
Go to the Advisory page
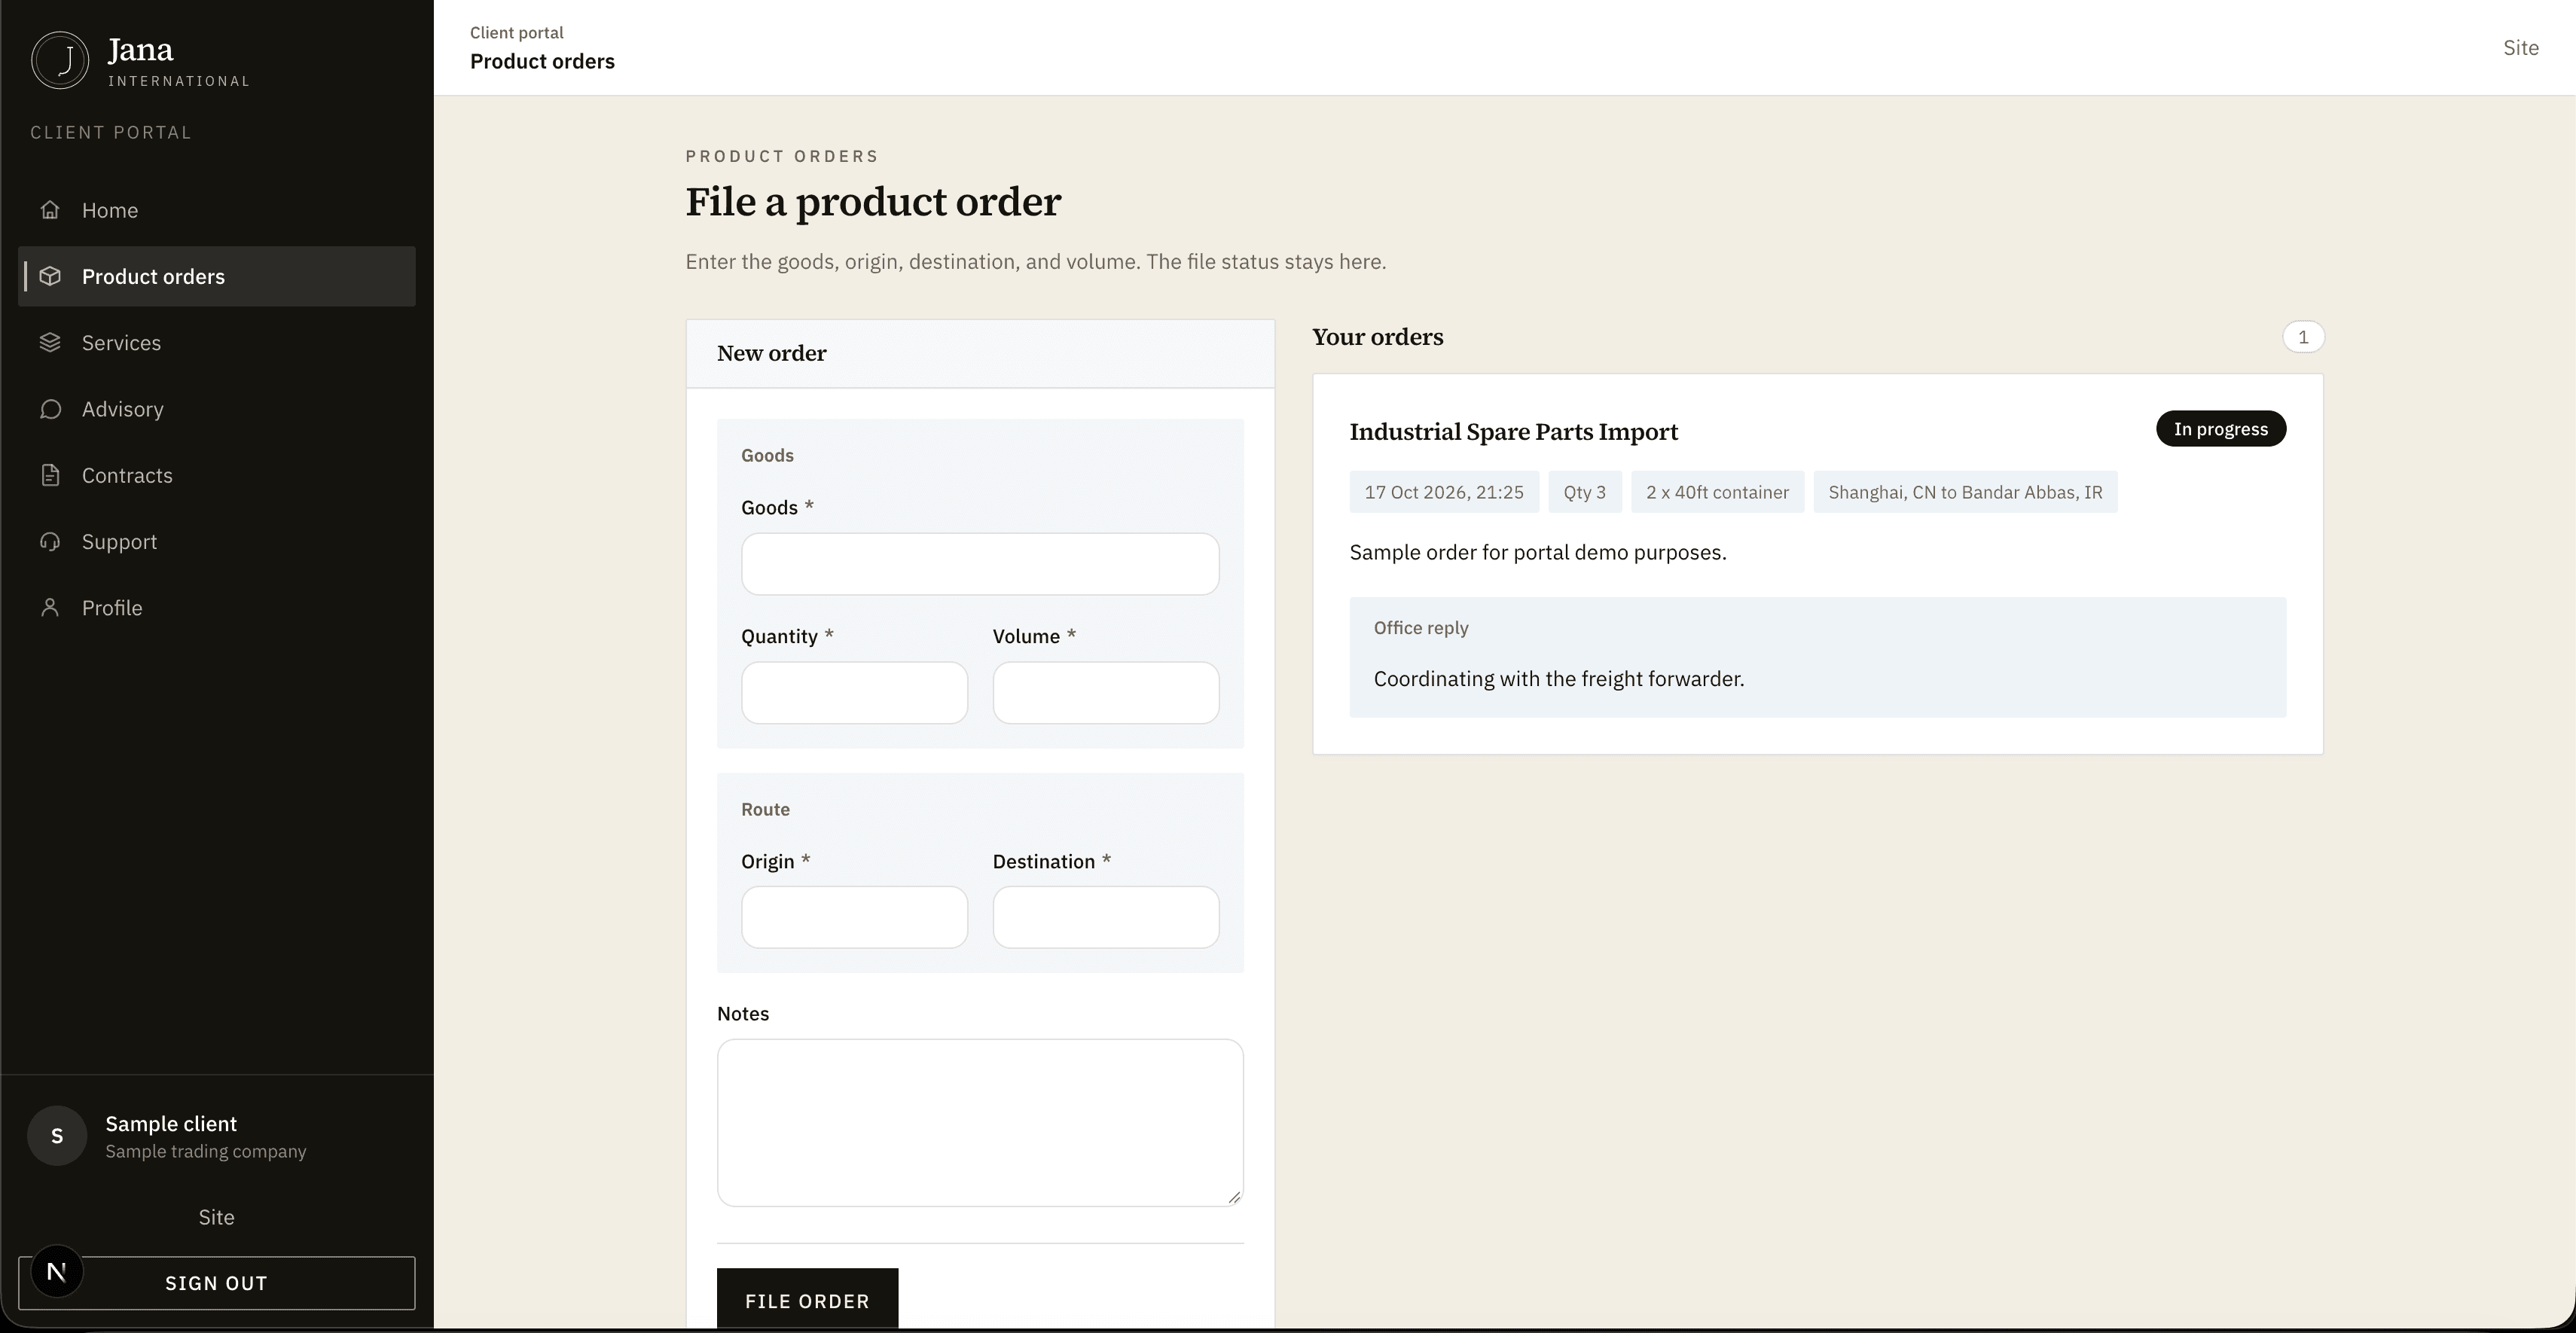[217, 409]
